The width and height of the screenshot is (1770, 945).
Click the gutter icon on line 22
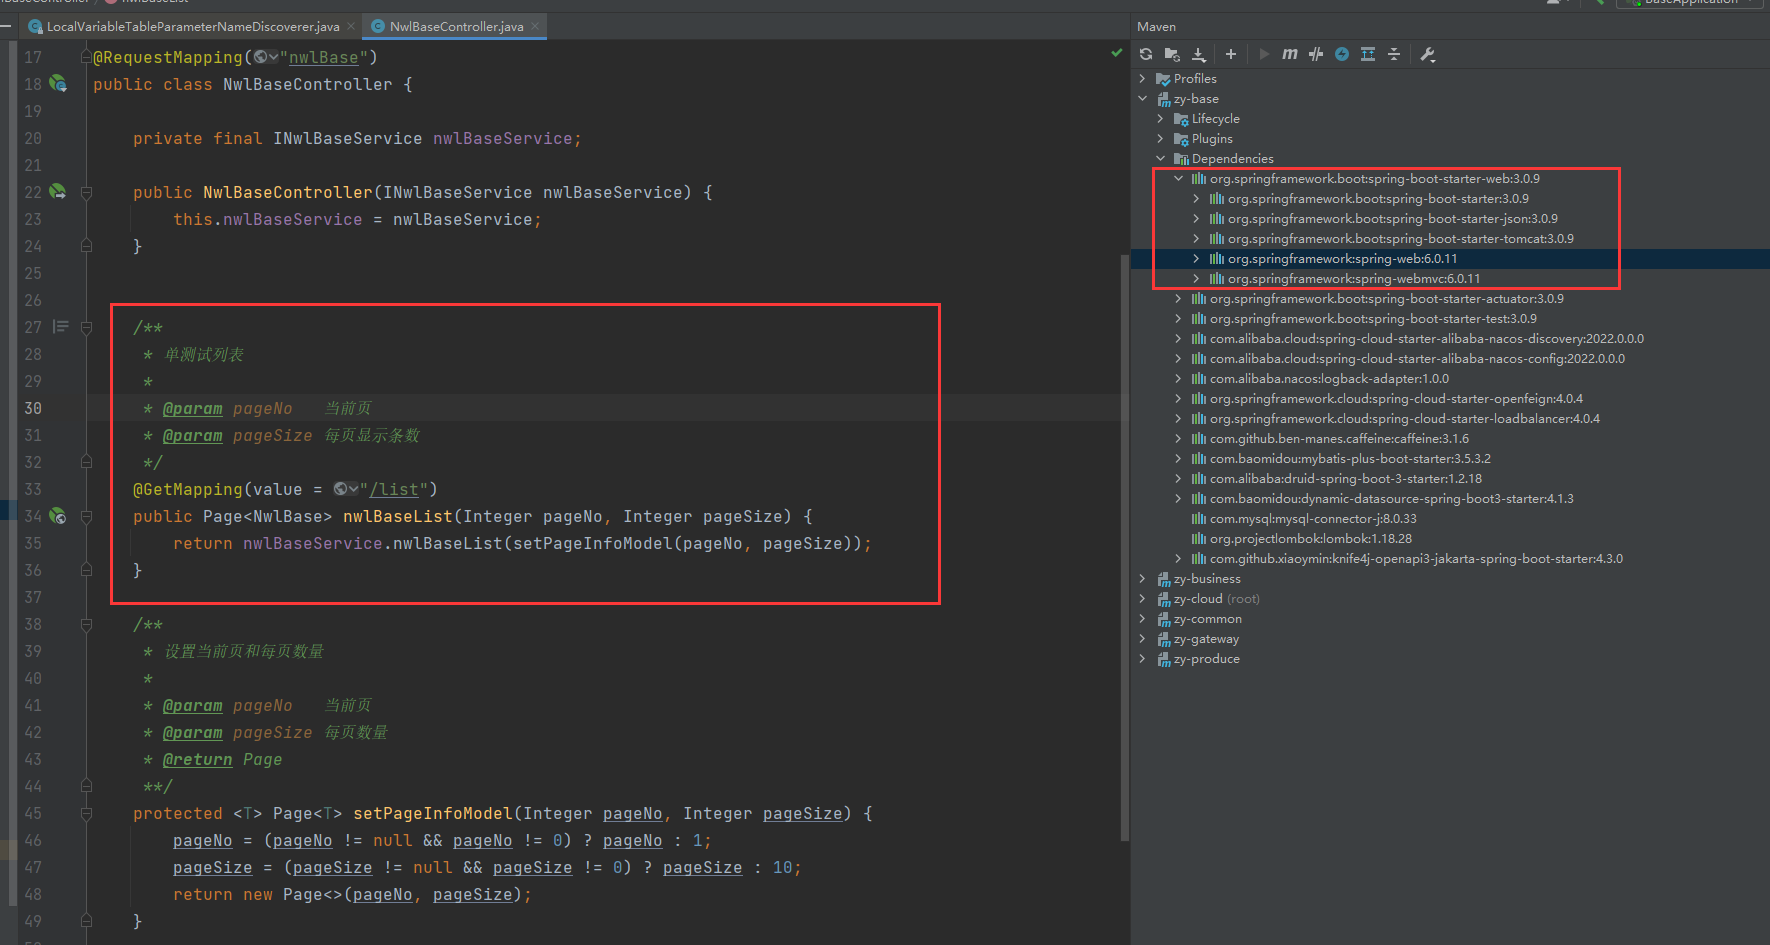58,192
